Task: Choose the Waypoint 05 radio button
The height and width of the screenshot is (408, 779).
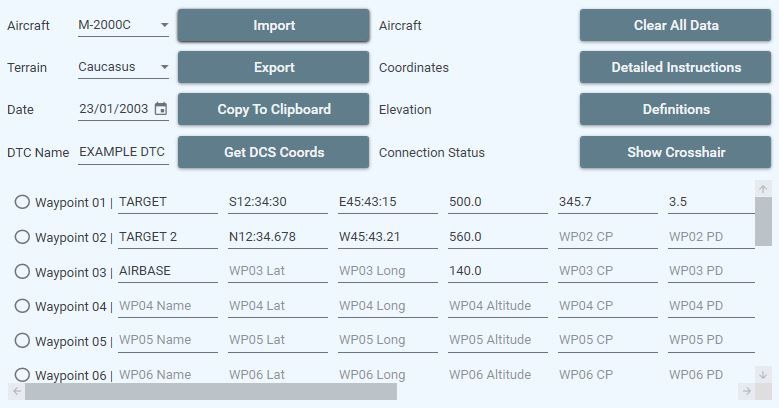Action: click(x=22, y=340)
